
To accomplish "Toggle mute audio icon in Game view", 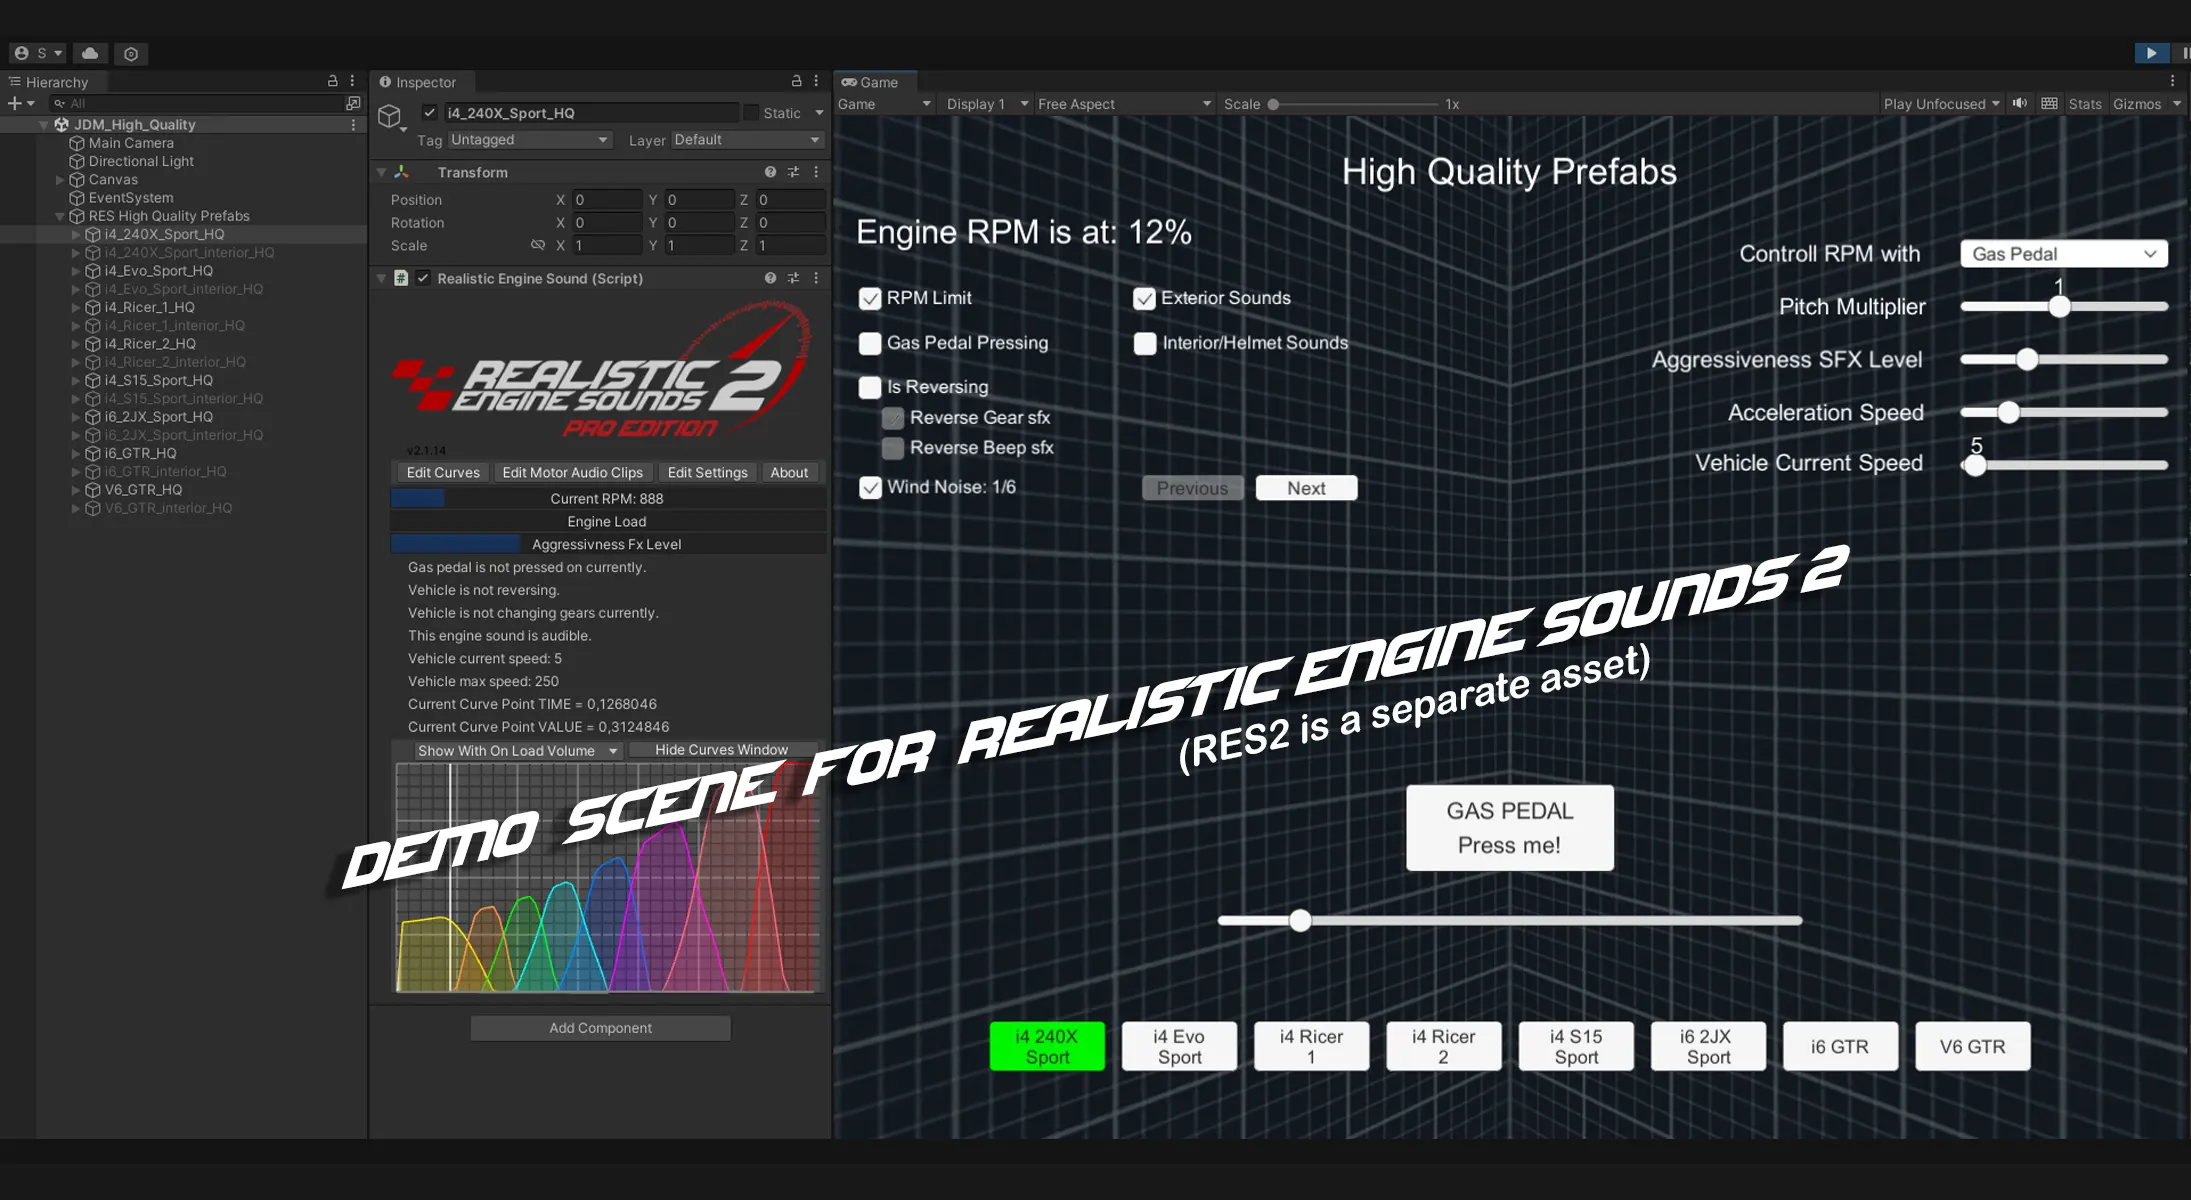I will point(2020,103).
